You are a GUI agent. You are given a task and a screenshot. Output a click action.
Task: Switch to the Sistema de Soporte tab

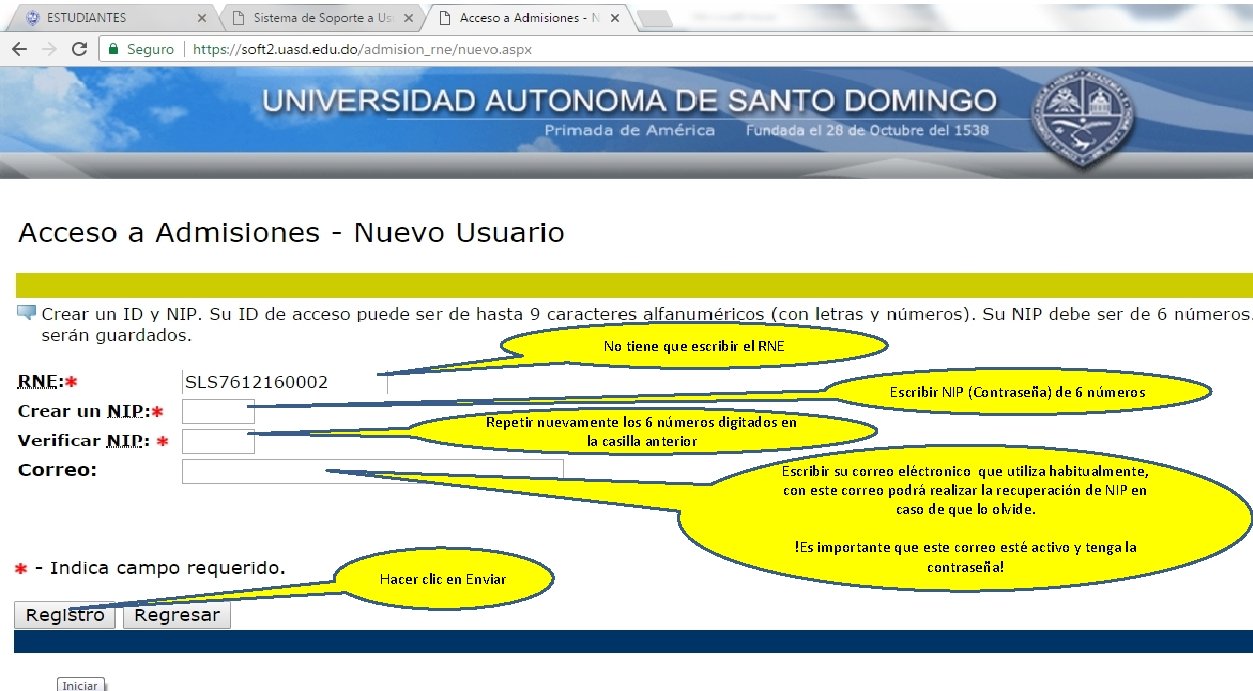pos(320,18)
